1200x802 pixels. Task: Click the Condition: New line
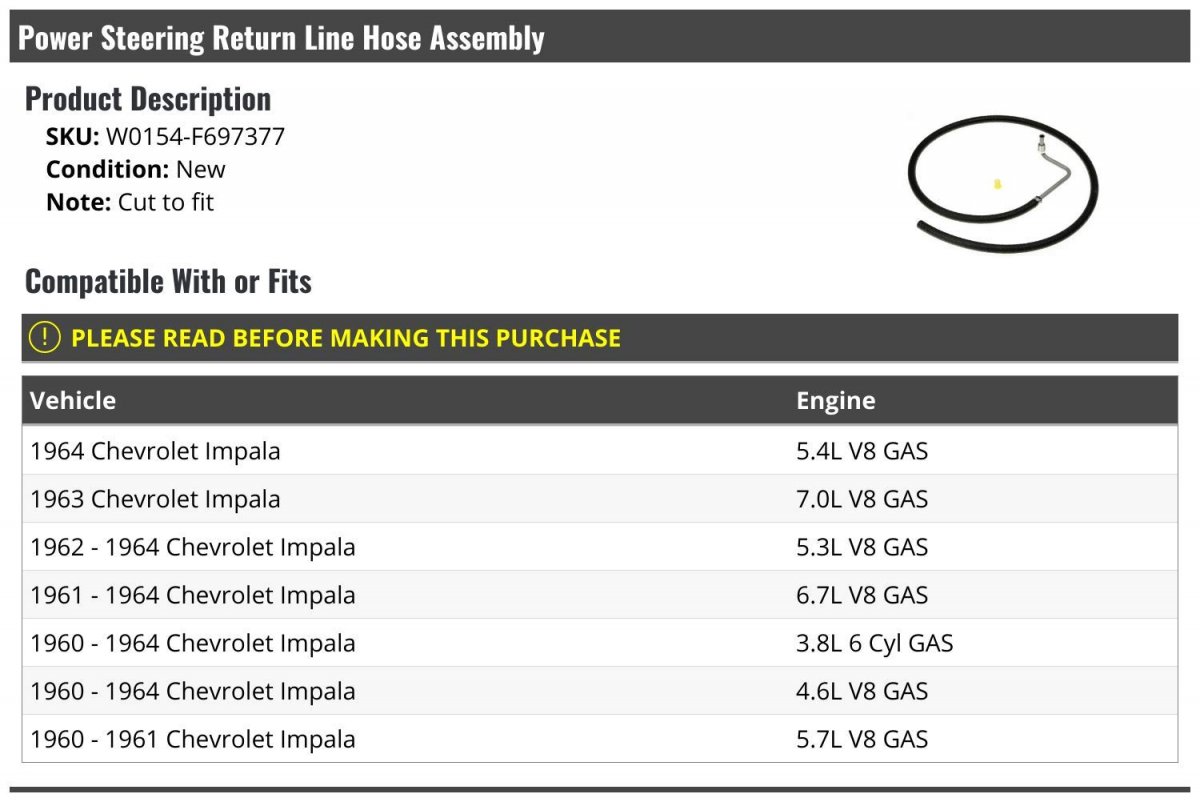[136, 169]
